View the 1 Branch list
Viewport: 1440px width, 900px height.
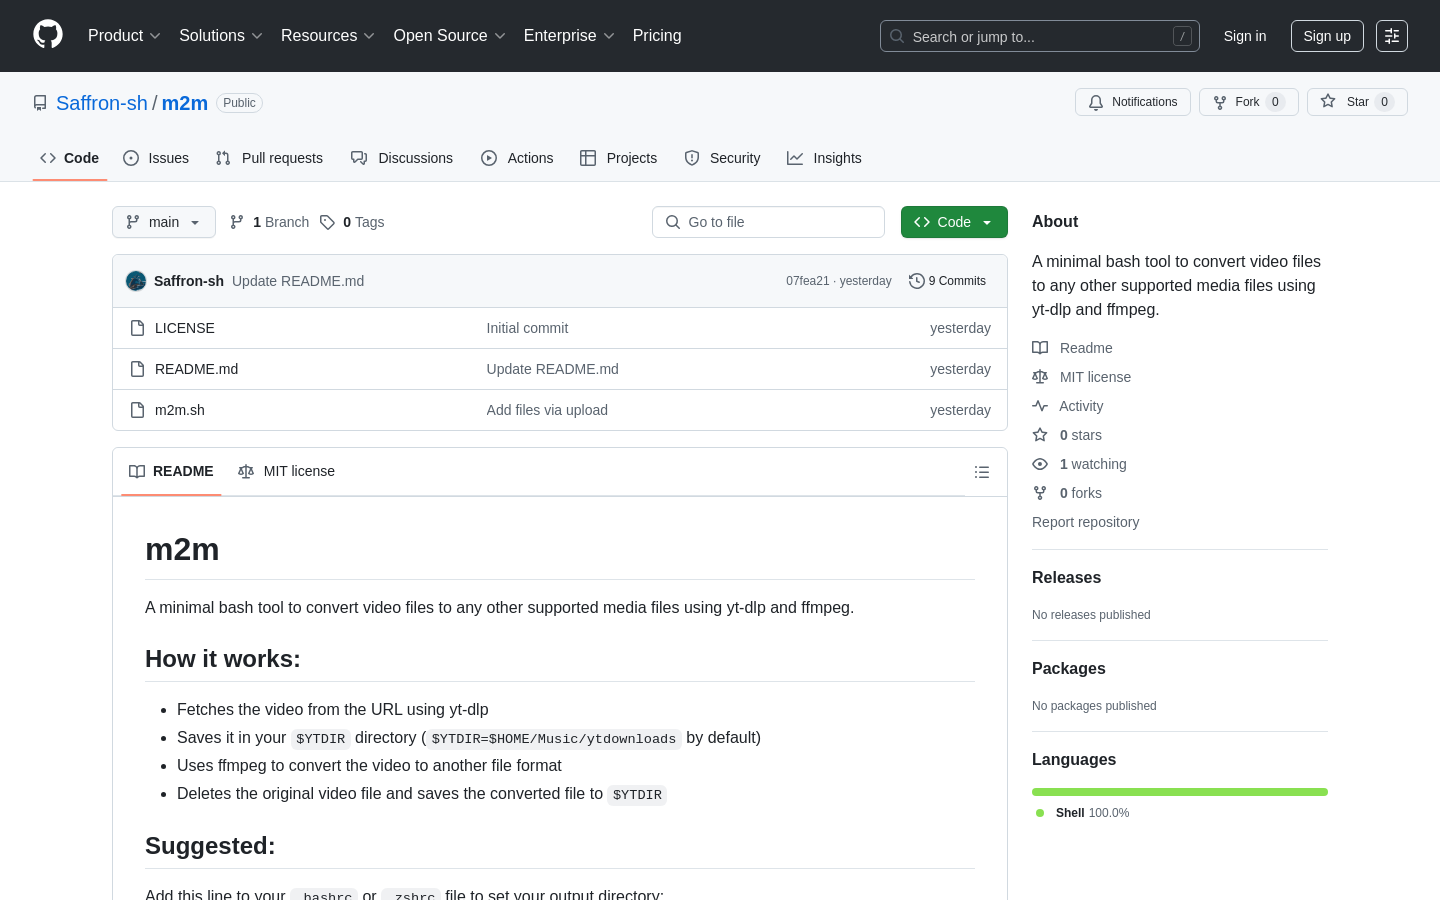click(x=270, y=222)
